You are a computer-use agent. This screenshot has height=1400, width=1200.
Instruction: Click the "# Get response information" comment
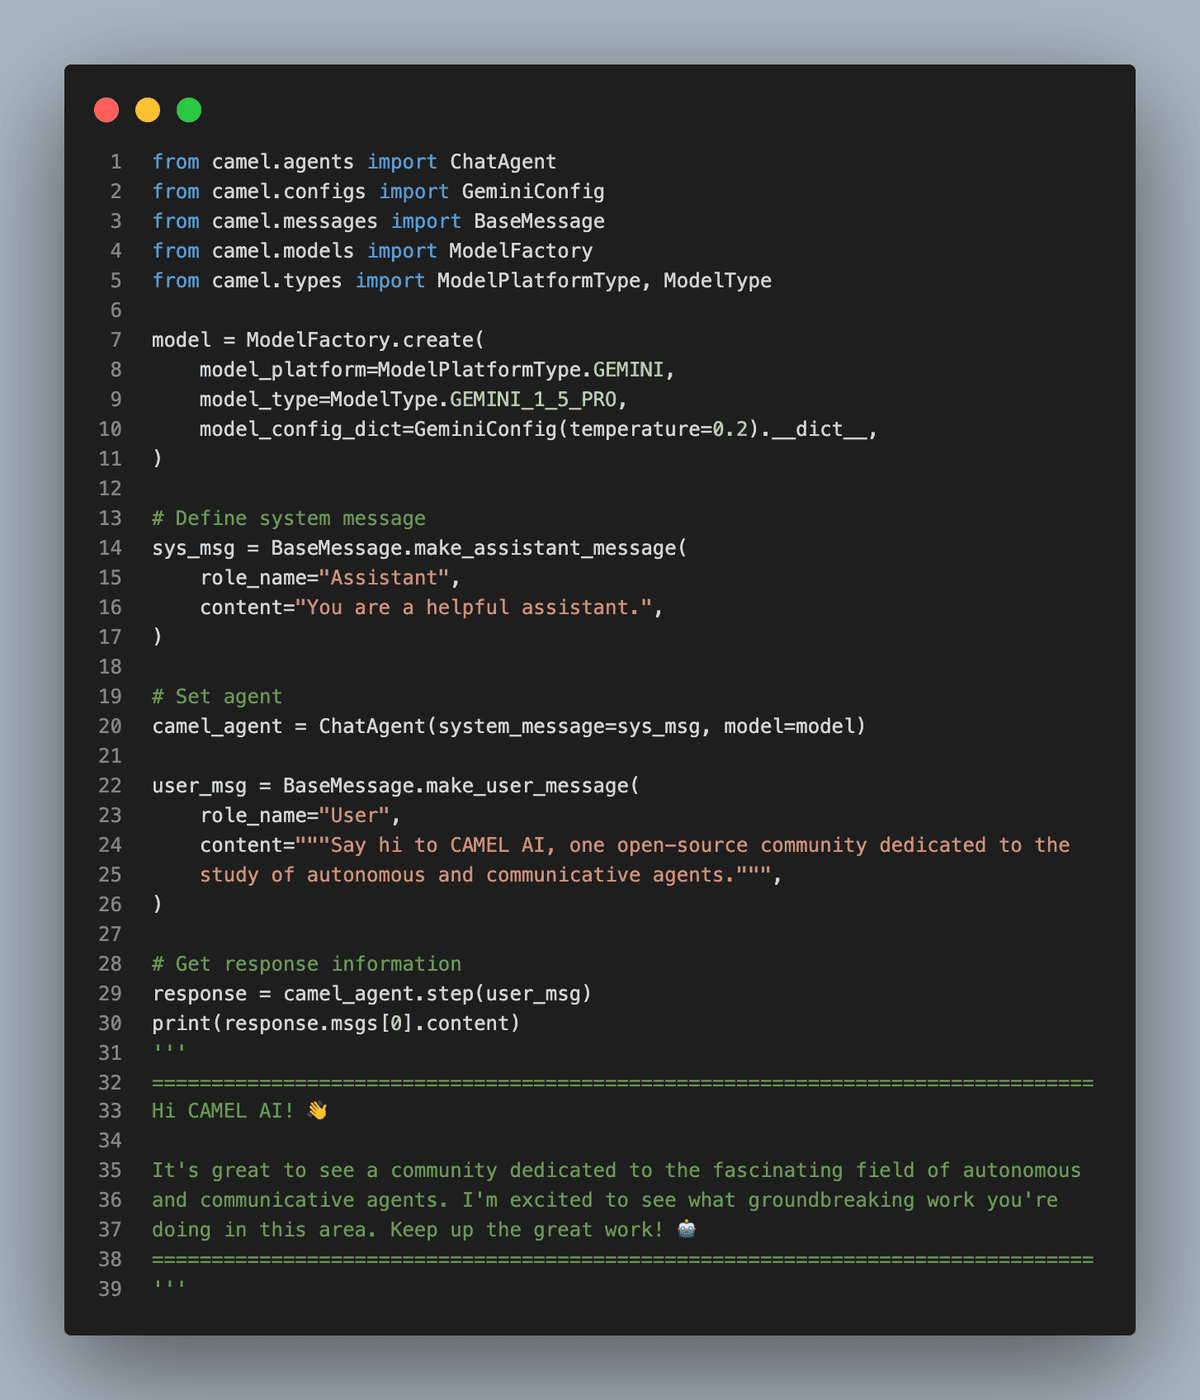click(306, 964)
